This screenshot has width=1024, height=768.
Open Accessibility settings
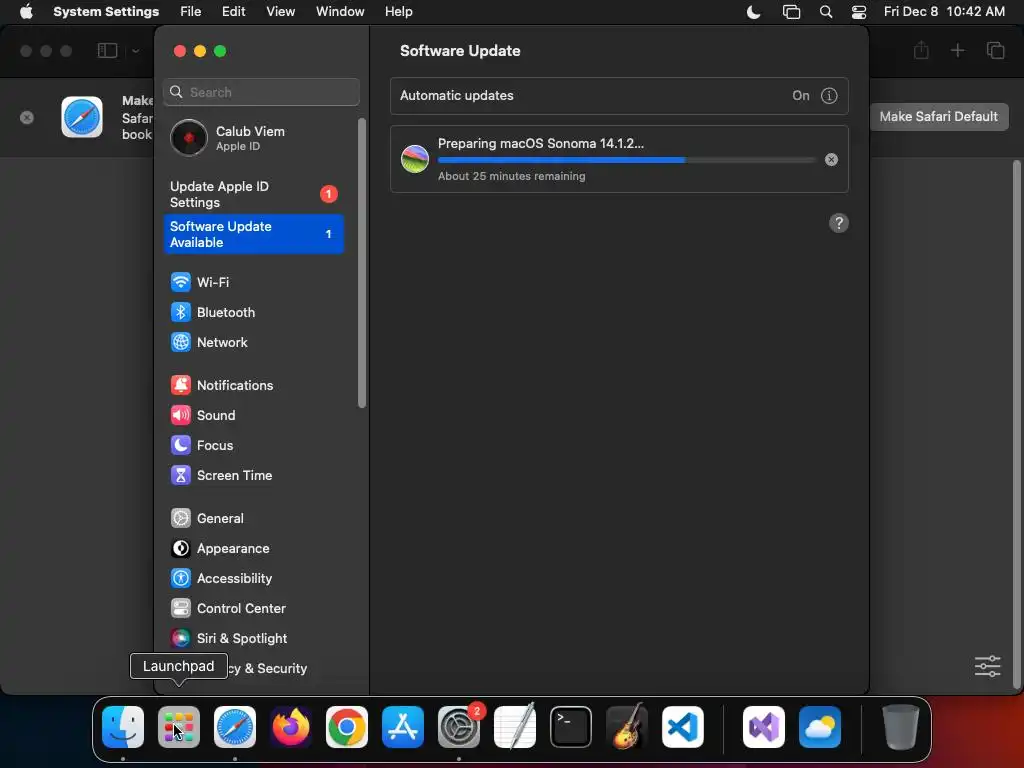(x=253, y=579)
